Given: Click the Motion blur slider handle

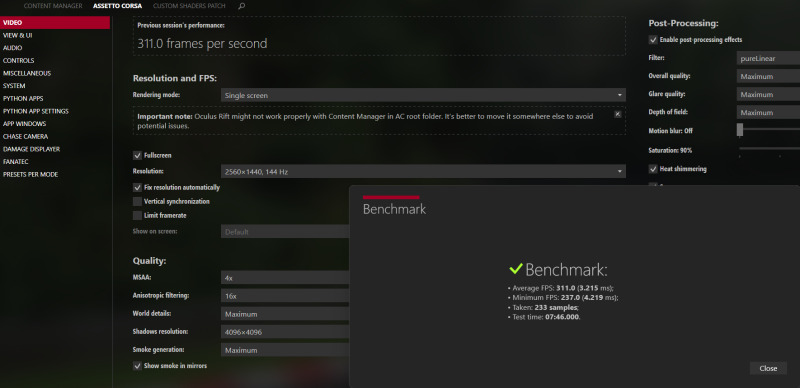Looking at the screenshot, I should coord(740,130).
